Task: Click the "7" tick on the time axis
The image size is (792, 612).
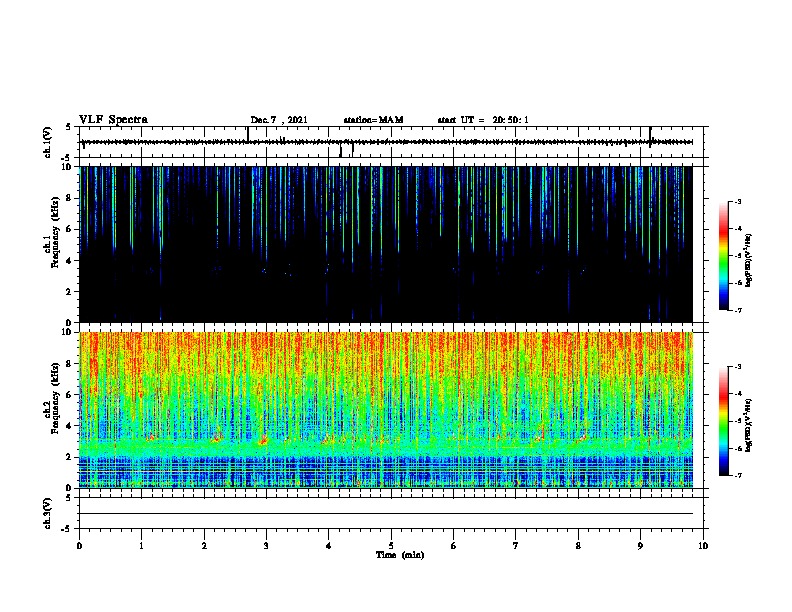Action: pos(516,546)
